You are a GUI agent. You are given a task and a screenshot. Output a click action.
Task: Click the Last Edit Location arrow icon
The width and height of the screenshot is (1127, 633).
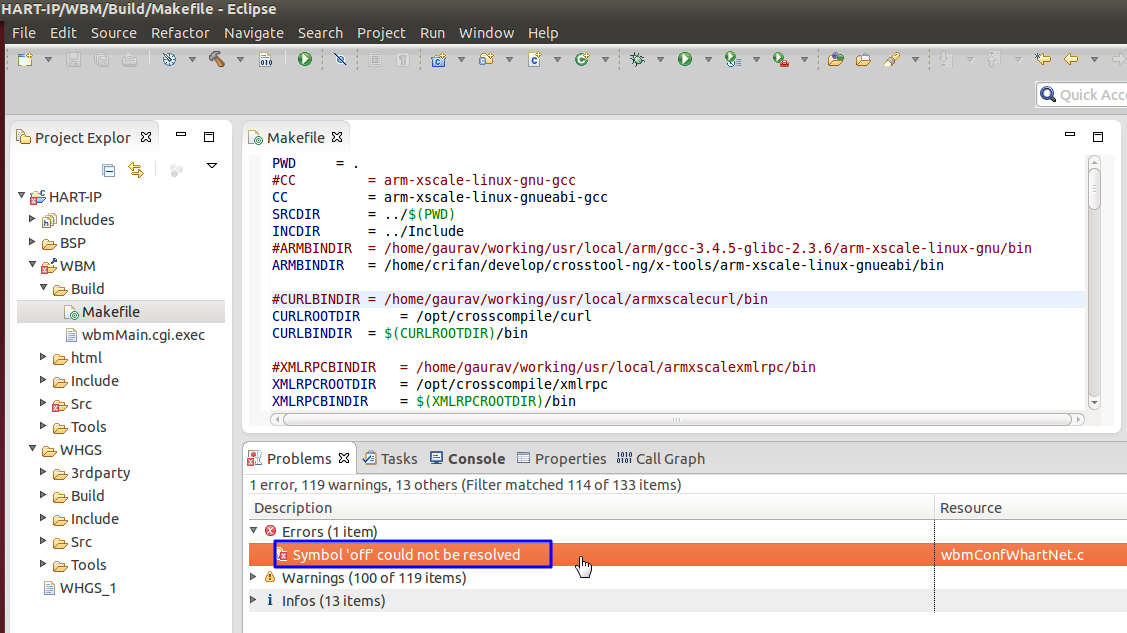pyautogui.click(x=1044, y=60)
